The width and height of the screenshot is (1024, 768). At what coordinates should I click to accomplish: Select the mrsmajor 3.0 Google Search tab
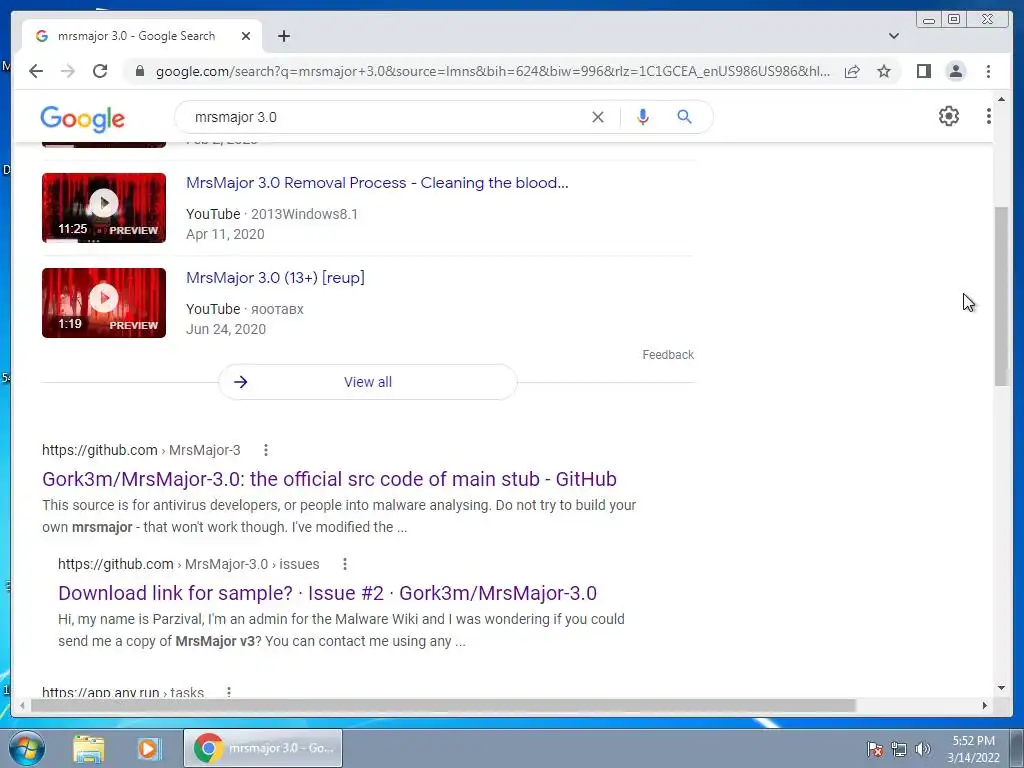coord(136,36)
